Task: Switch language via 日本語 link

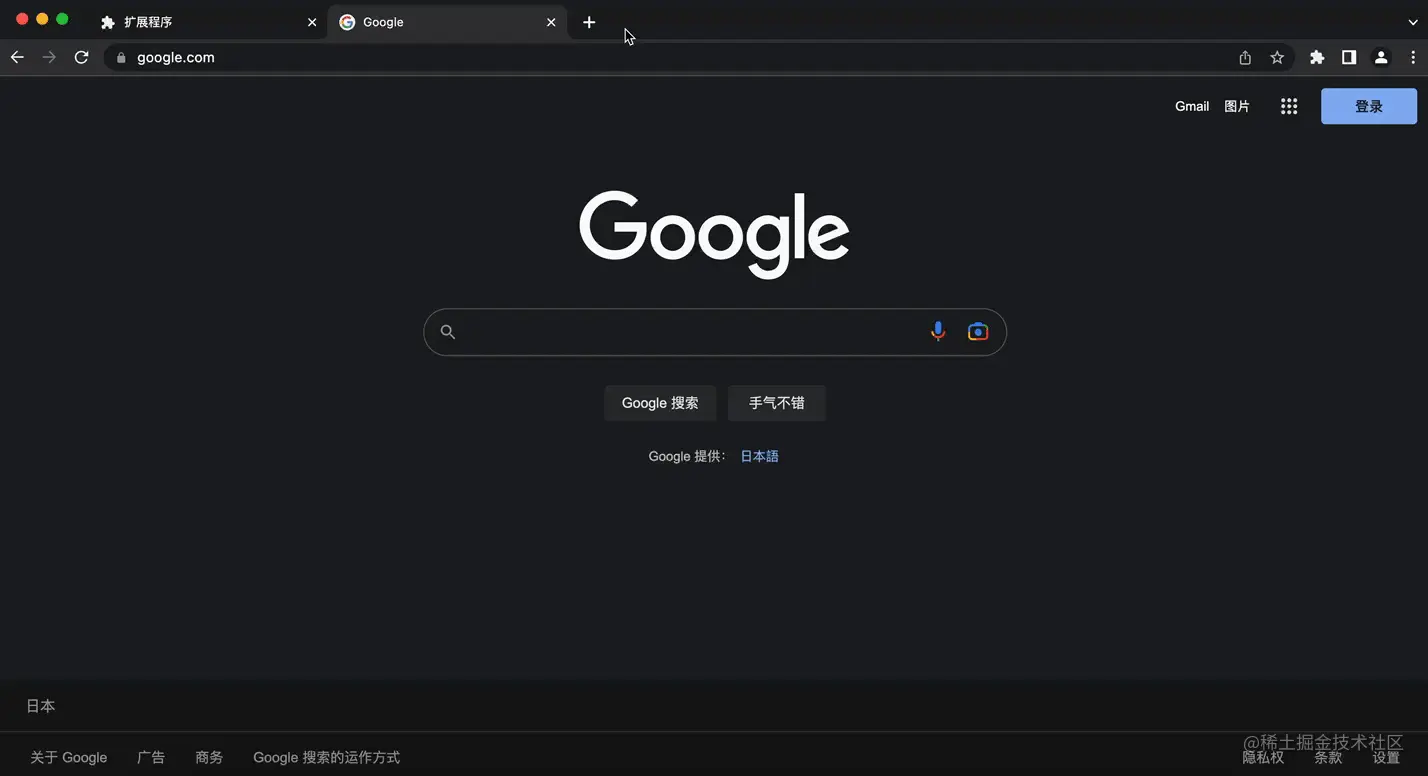Action: 759,456
